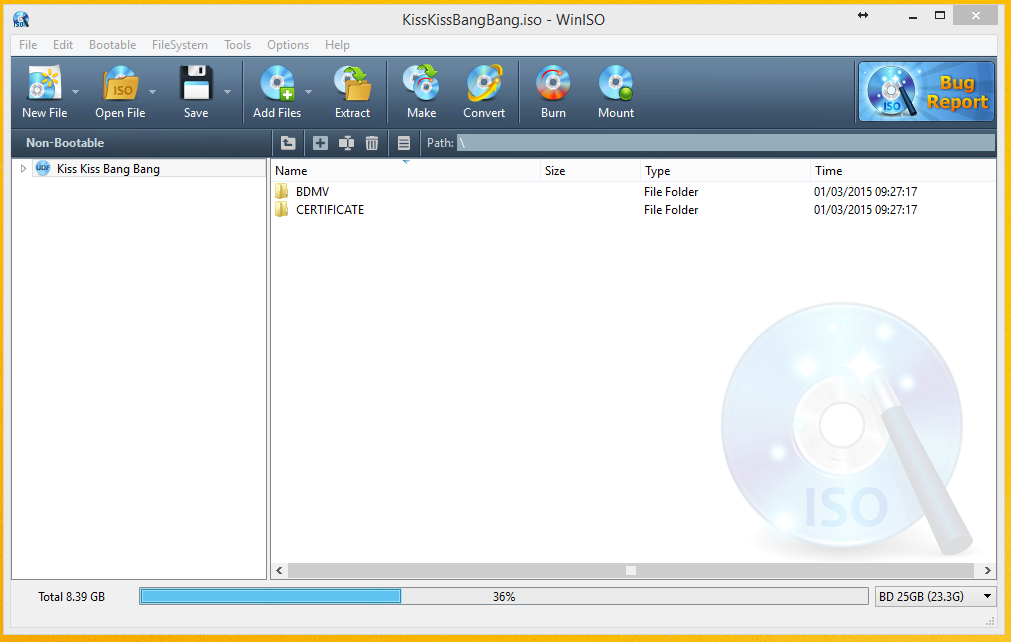The width and height of the screenshot is (1011, 642).
Task: Click File Folder type of CERTIFICATE row
Action: pos(671,209)
